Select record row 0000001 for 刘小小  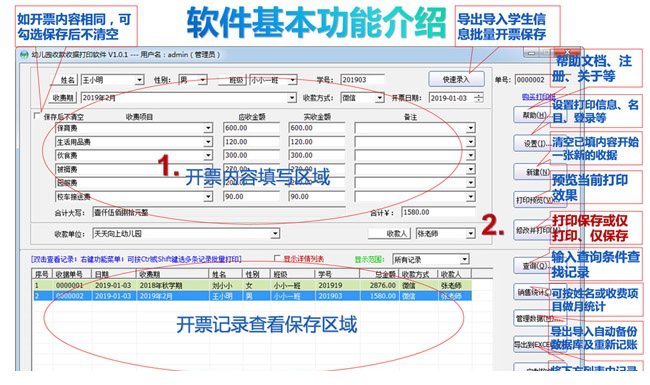[x=252, y=285]
